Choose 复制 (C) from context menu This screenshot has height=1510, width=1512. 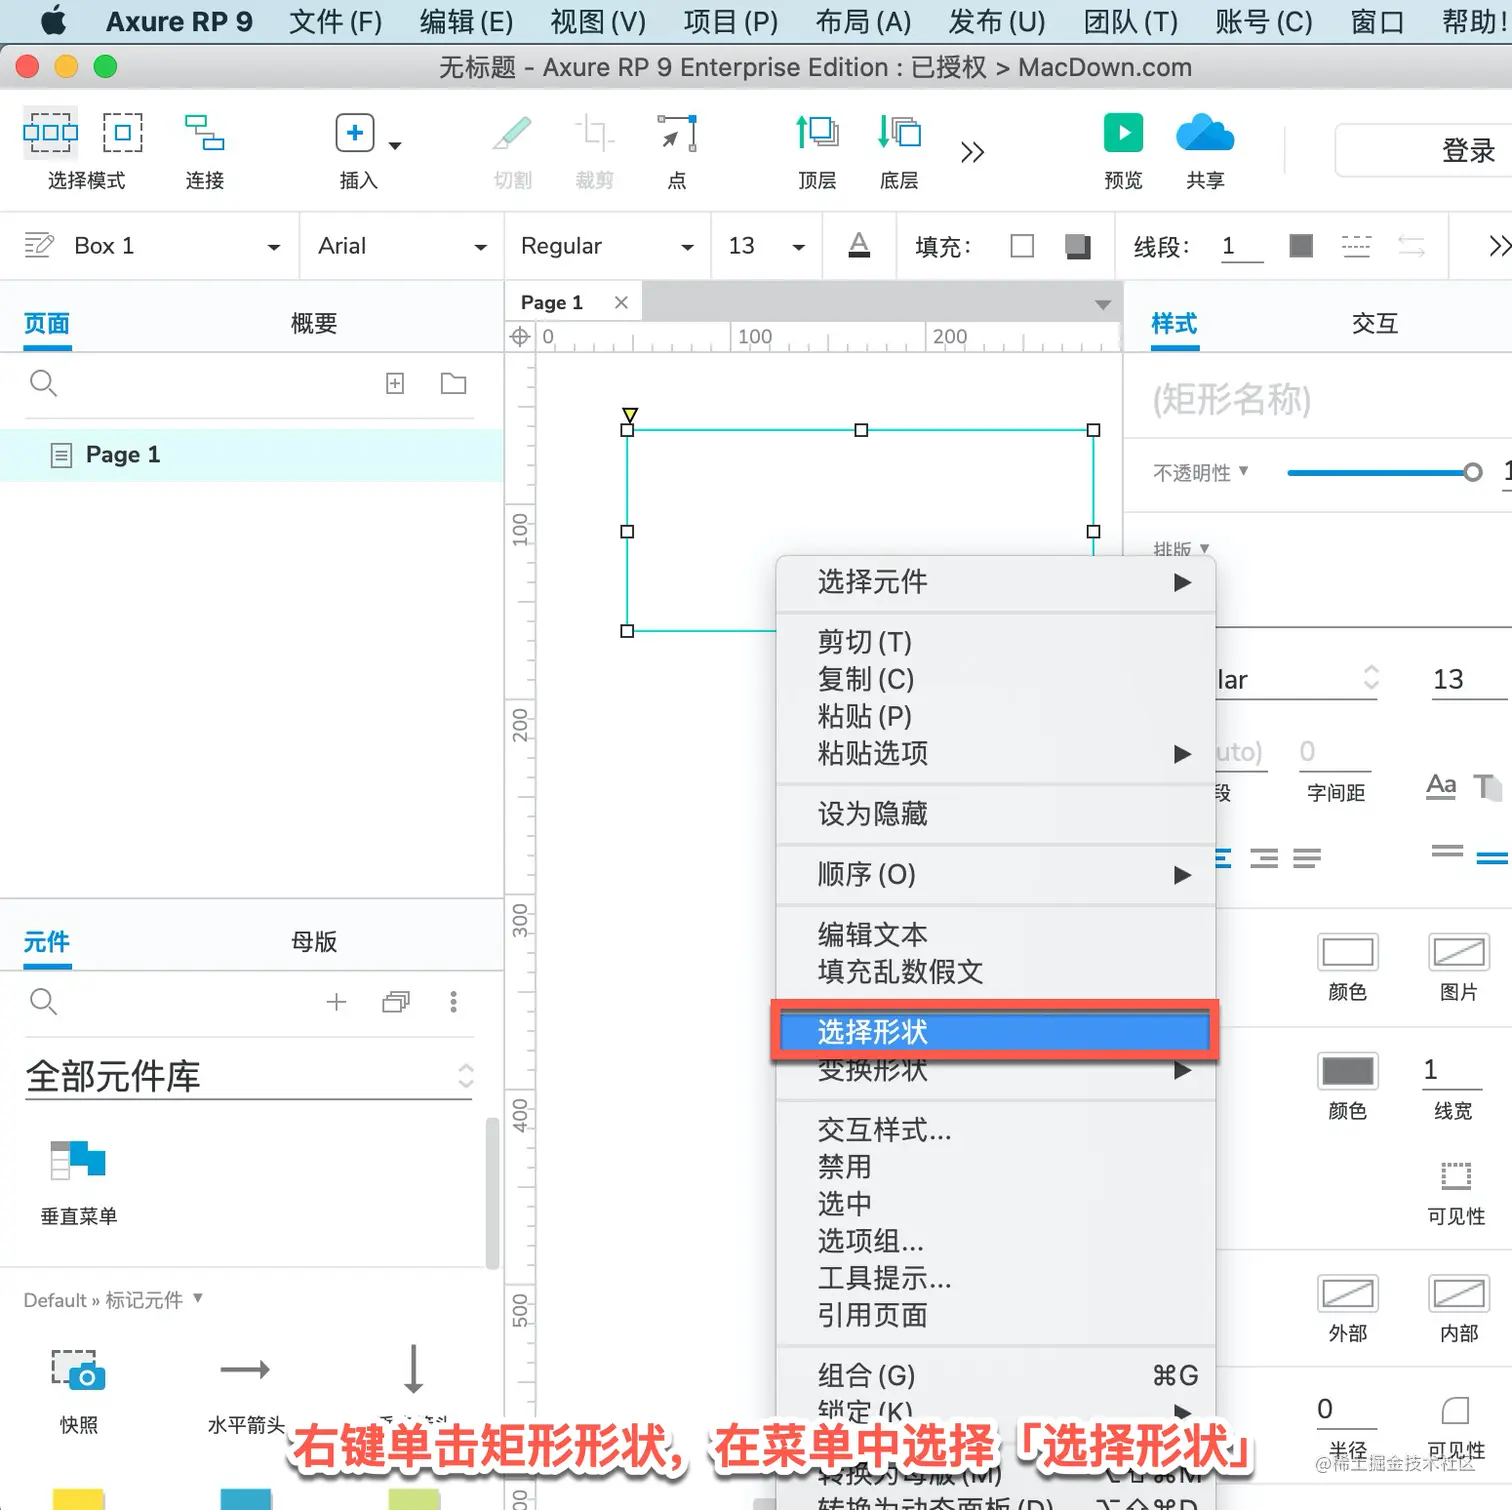click(996, 679)
